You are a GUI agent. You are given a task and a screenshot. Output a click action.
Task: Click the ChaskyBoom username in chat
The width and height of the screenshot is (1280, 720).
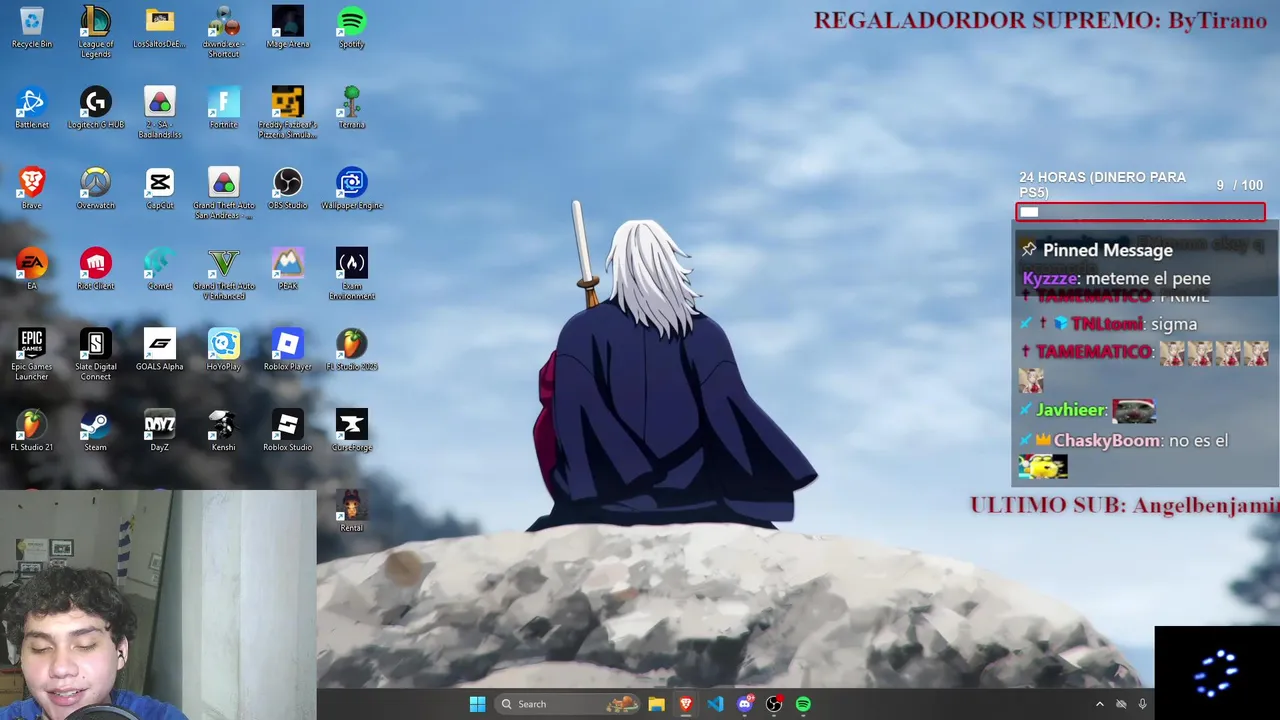(1107, 441)
